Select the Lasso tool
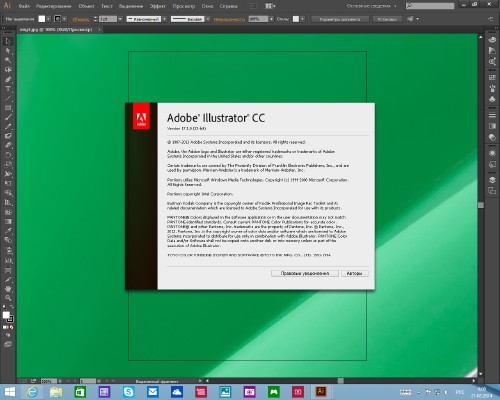500x400 pixels. click(8, 70)
